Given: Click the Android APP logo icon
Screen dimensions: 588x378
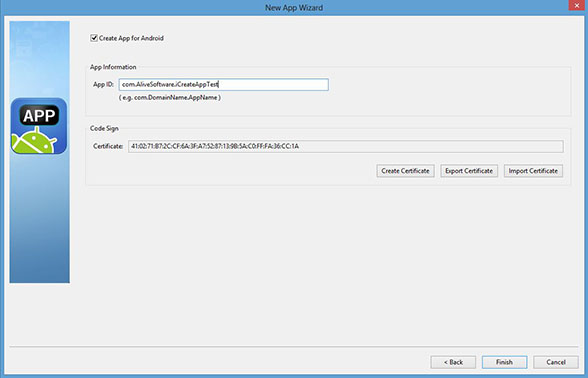Looking at the screenshot, I should [39, 126].
